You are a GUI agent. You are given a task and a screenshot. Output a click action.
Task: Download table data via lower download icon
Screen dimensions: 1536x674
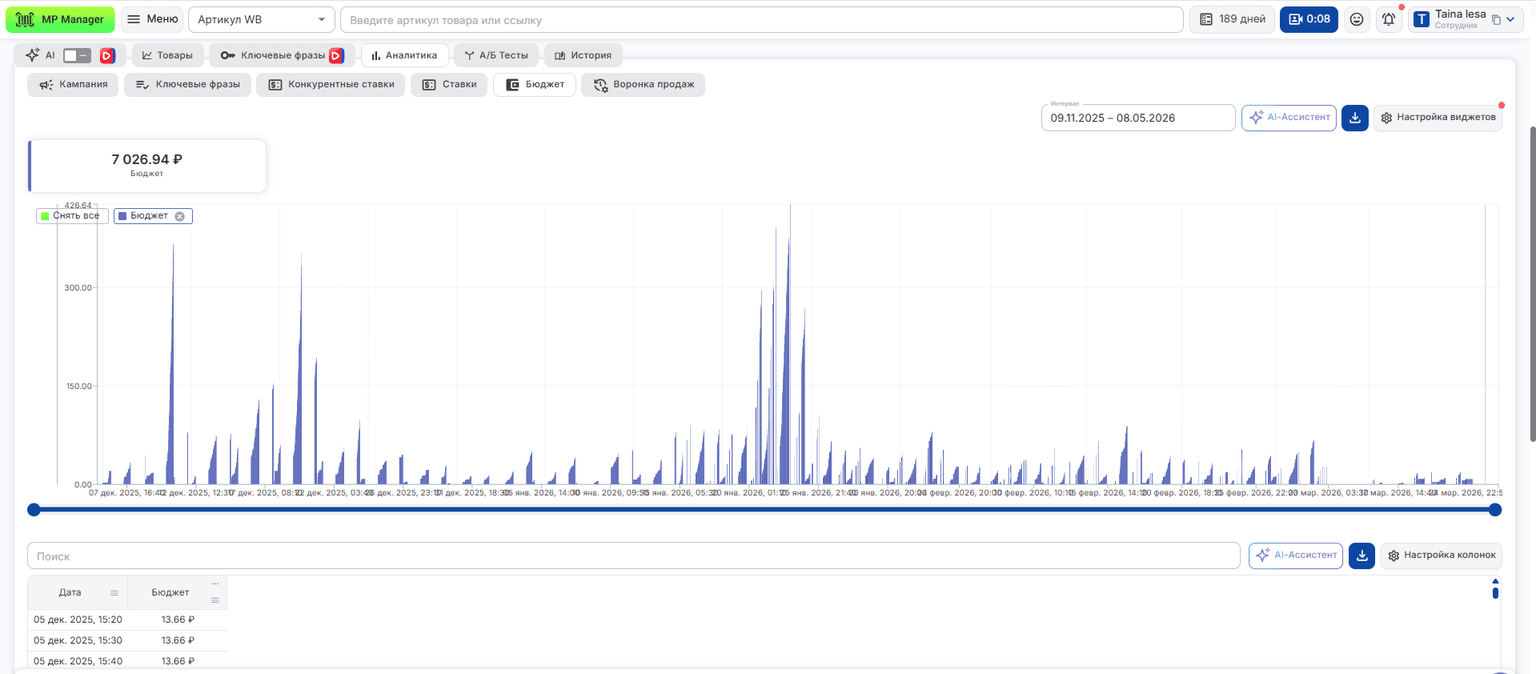1362,555
